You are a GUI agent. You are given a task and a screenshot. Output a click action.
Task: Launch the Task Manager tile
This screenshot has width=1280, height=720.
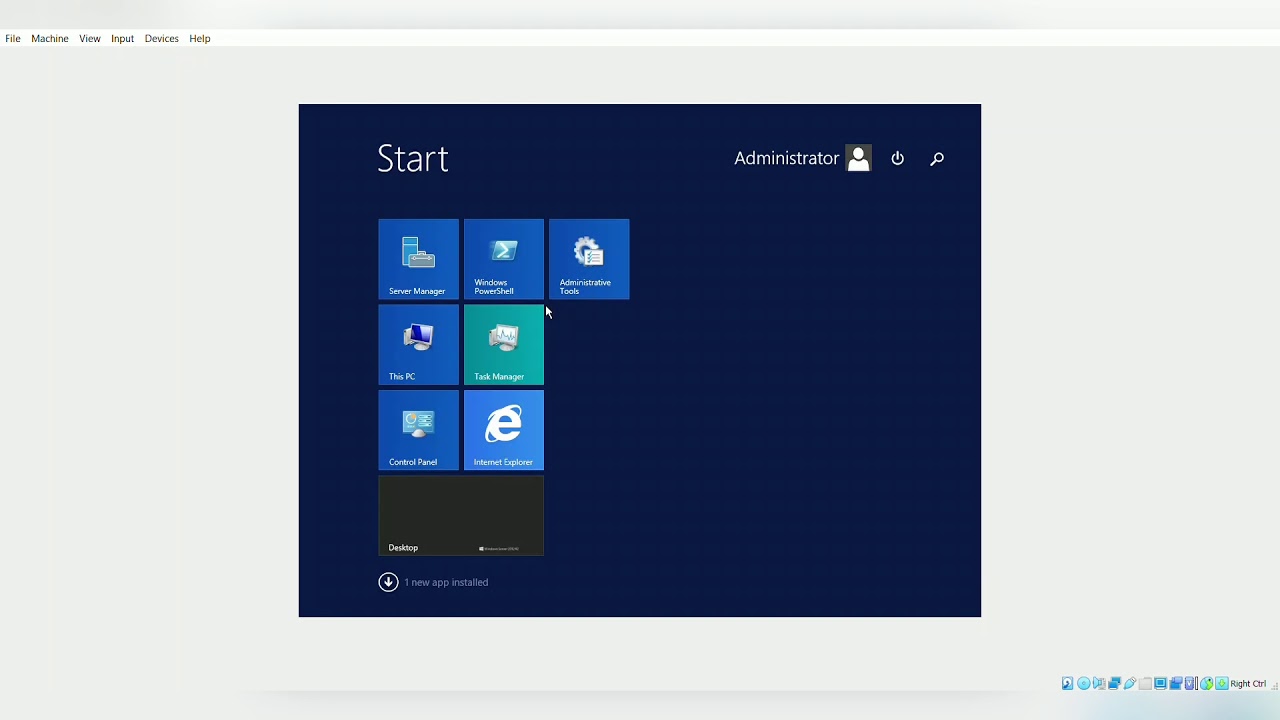click(504, 345)
